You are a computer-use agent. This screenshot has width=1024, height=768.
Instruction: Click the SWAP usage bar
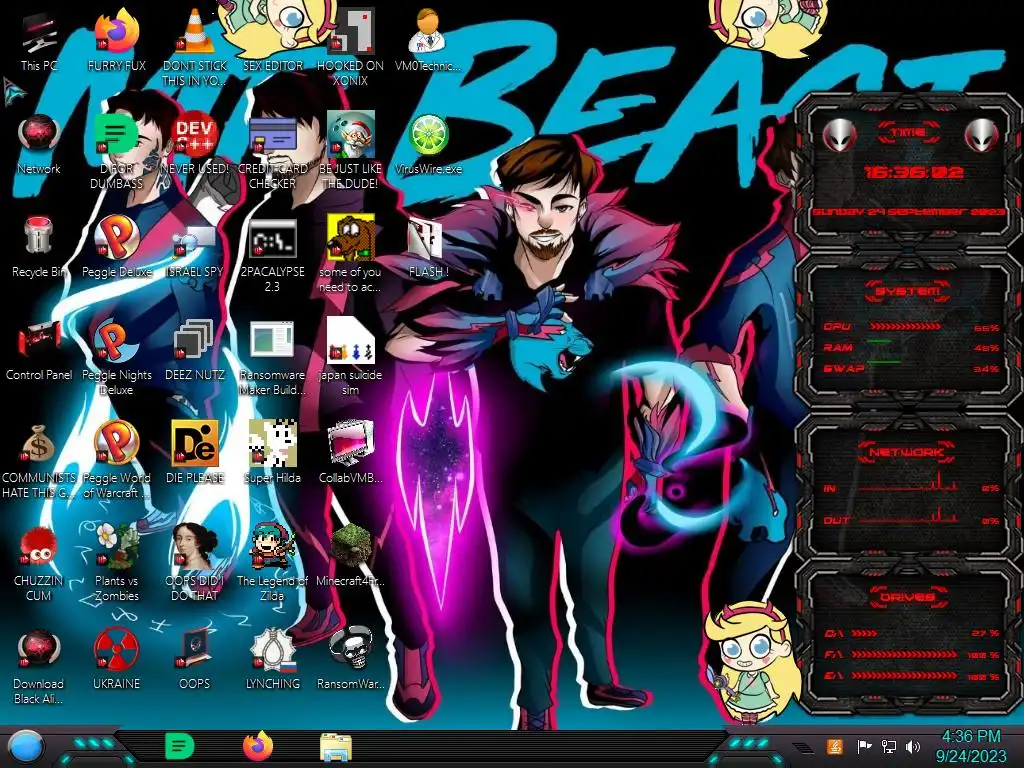pyautogui.click(x=883, y=361)
